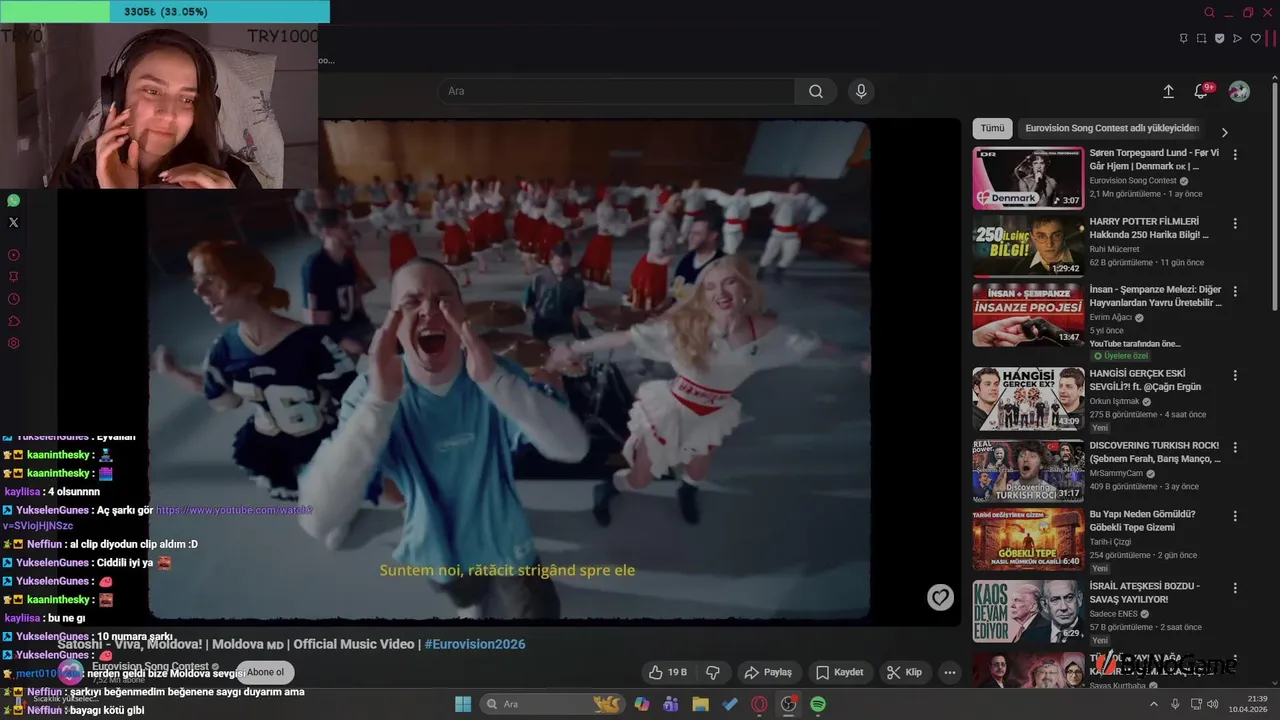This screenshot has width=1280, height=720.
Task: Open Spotify from the taskbar
Action: coord(818,704)
